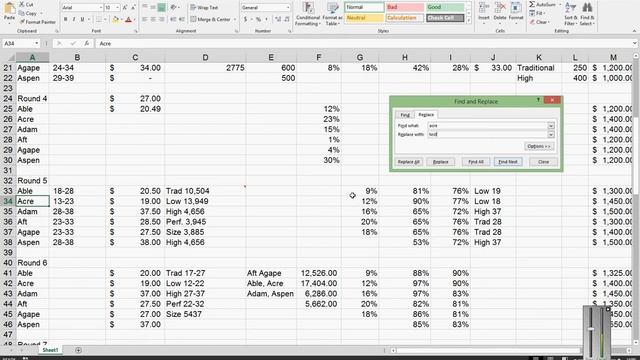Toggle align text right

pyautogui.click(x=162, y=19)
